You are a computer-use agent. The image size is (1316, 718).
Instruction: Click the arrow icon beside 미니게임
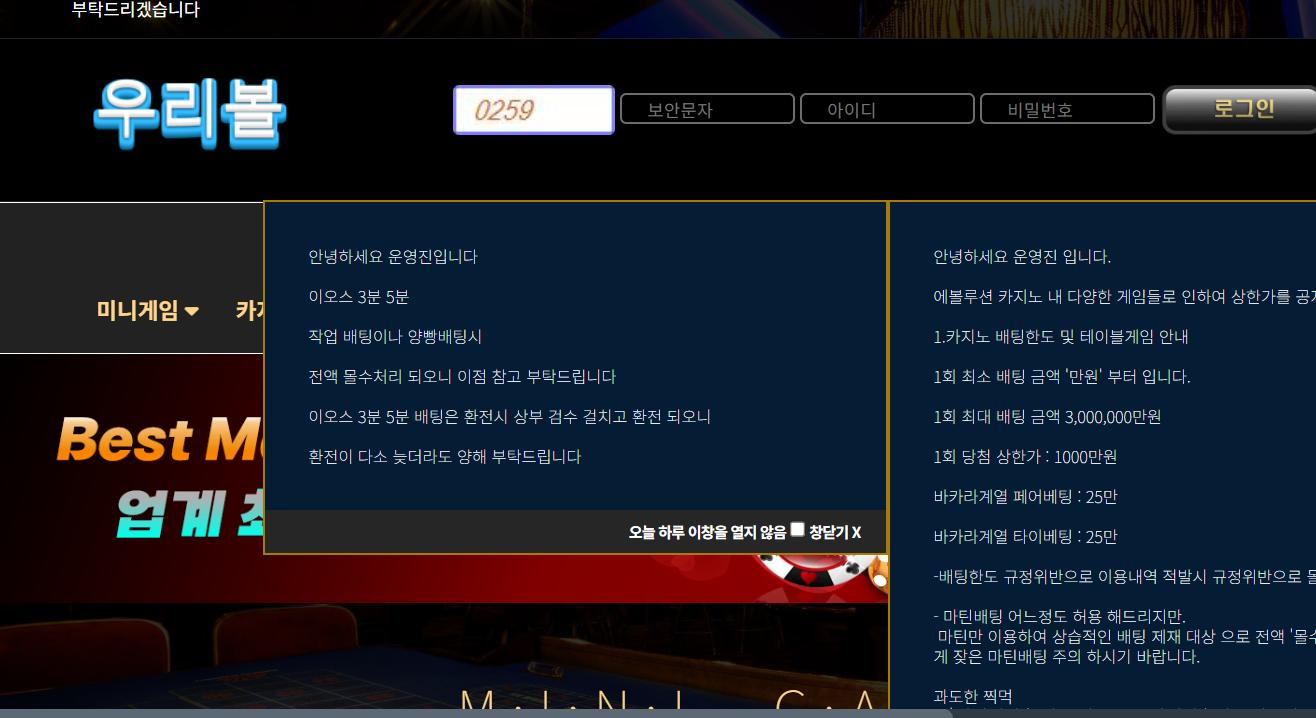[192, 312]
